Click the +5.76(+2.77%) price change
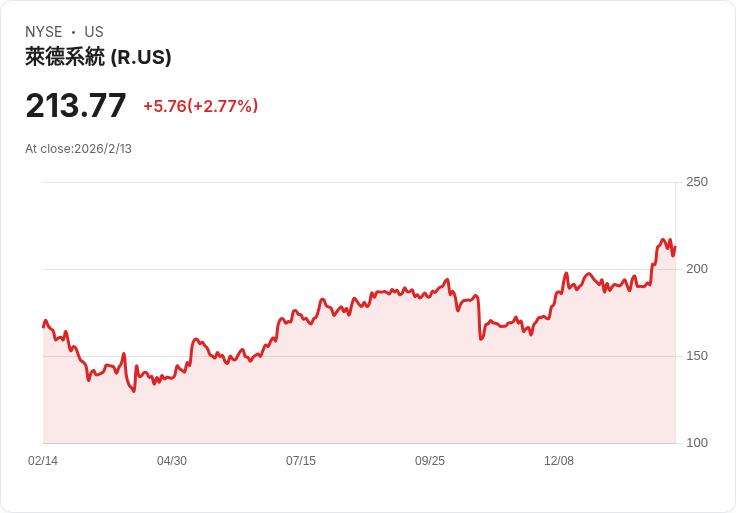This screenshot has width=736, height=513. pyautogui.click(x=200, y=106)
